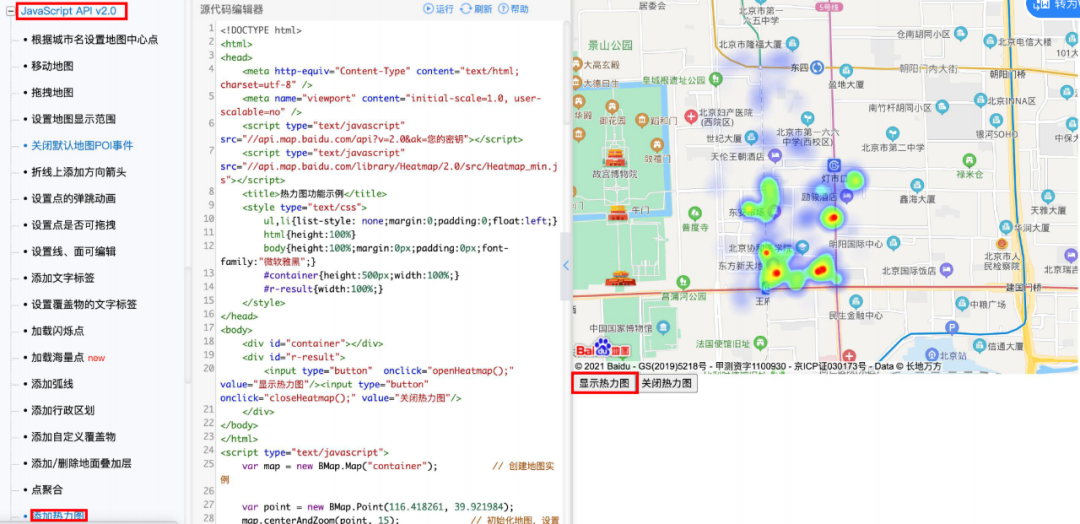1080x524 pixels.
Task: Click the 中国国家博物馆 museum icon
Action: point(663,327)
